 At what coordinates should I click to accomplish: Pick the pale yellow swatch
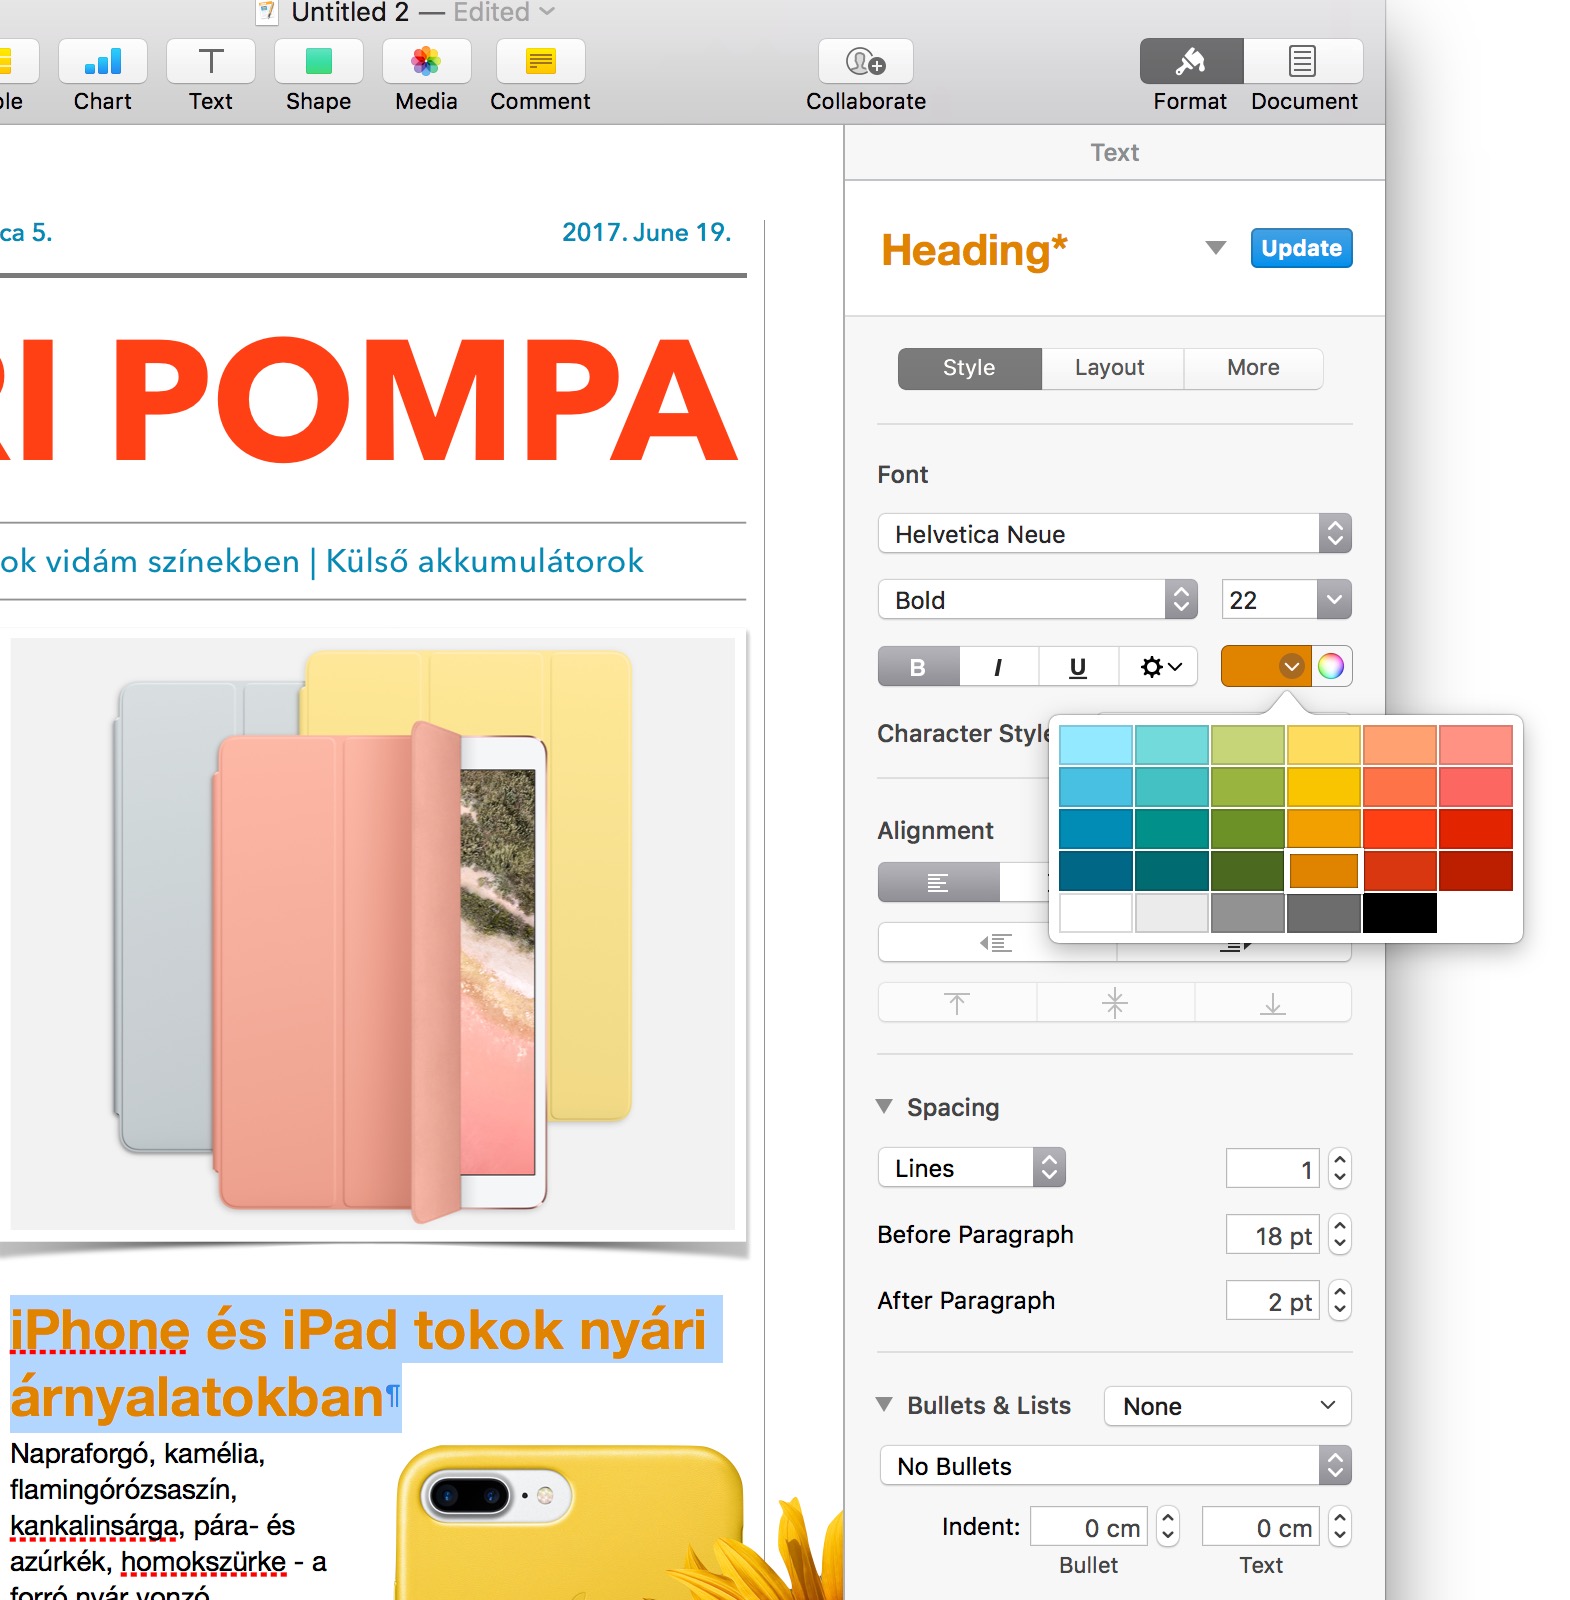click(x=1324, y=745)
